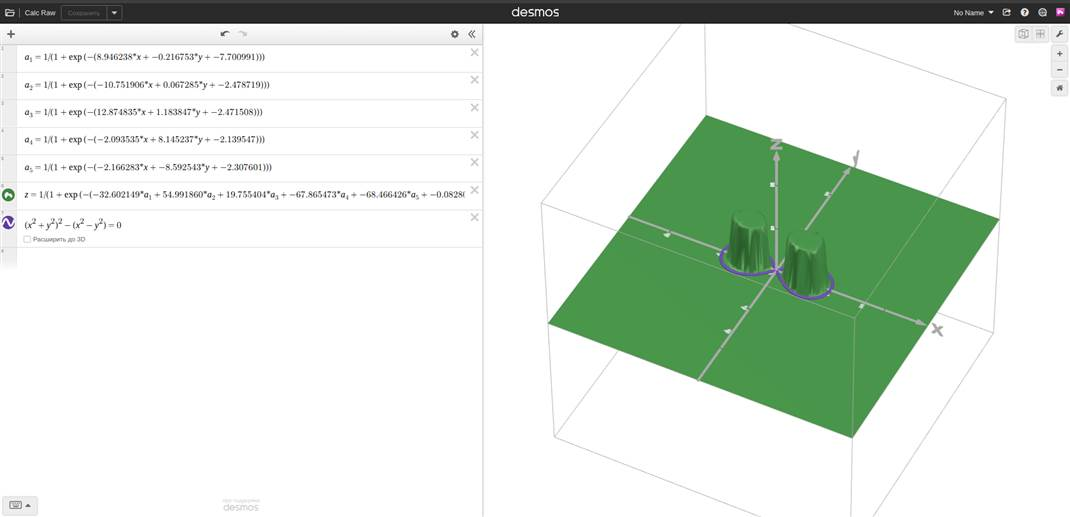Click the pink icon in header
Image resolution: width=1070 pixels, height=517 pixels.
pos(1060,12)
